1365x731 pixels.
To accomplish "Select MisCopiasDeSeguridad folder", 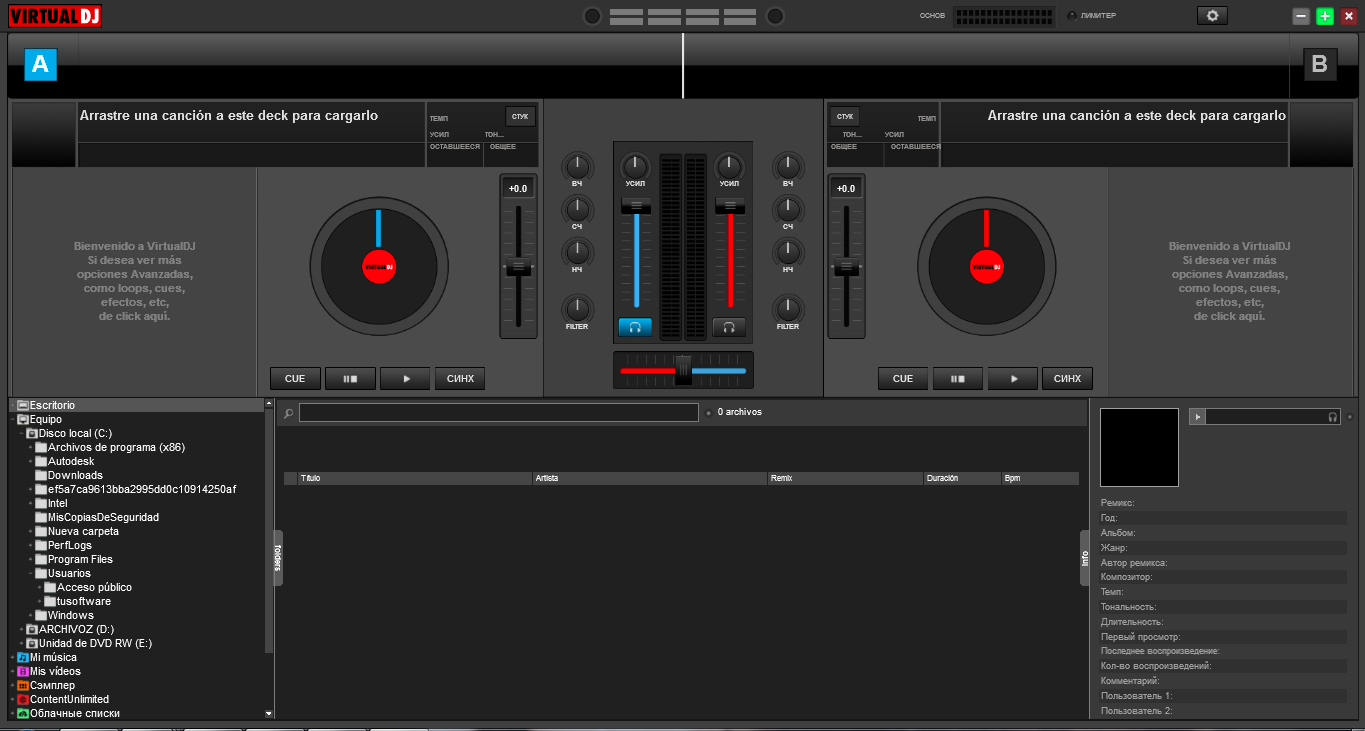I will coord(103,517).
